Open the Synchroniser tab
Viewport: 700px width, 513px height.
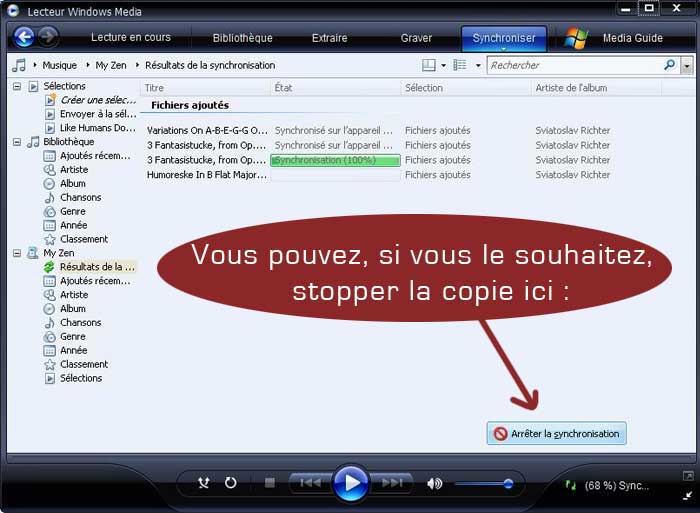pyautogui.click(x=504, y=38)
